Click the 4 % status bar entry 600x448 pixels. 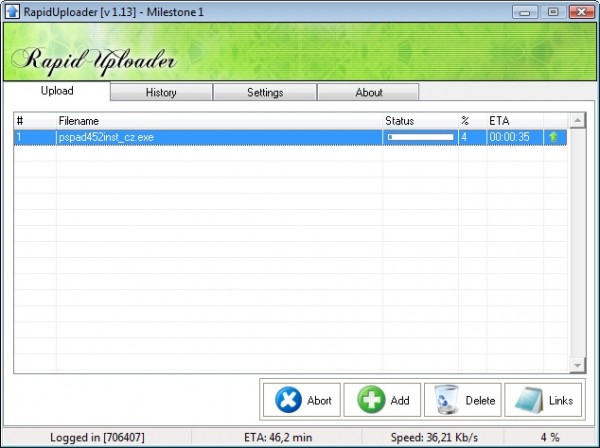click(550, 437)
